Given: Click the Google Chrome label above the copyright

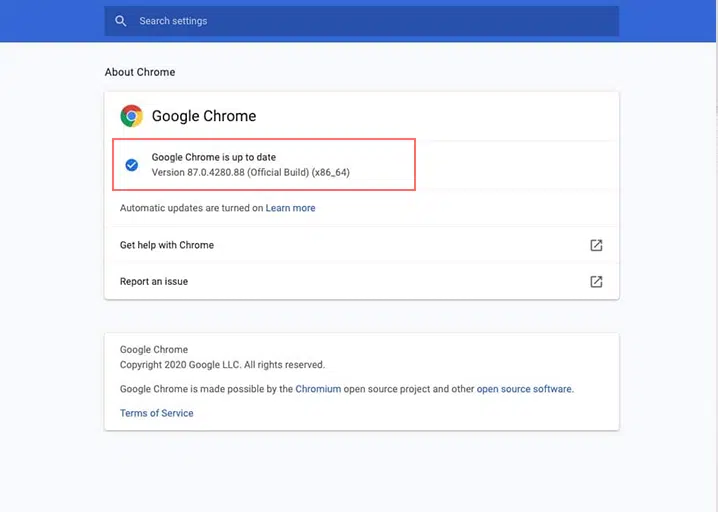Looking at the screenshot, I should [x=154, y=350].
